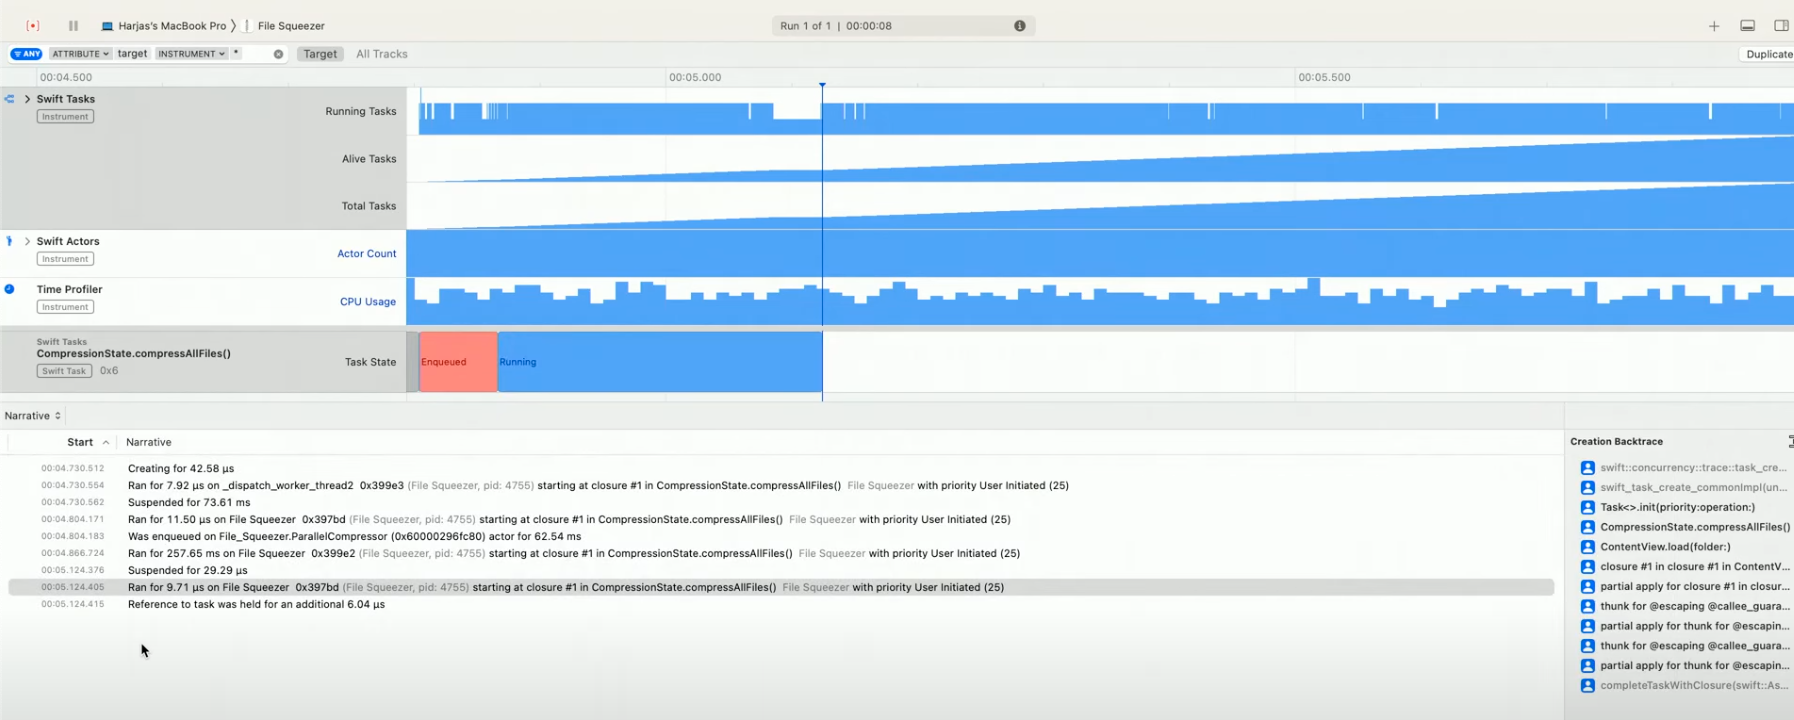Click the Swift Task badge next to 0x6
1794x720 pixels.
pos(64,371)
